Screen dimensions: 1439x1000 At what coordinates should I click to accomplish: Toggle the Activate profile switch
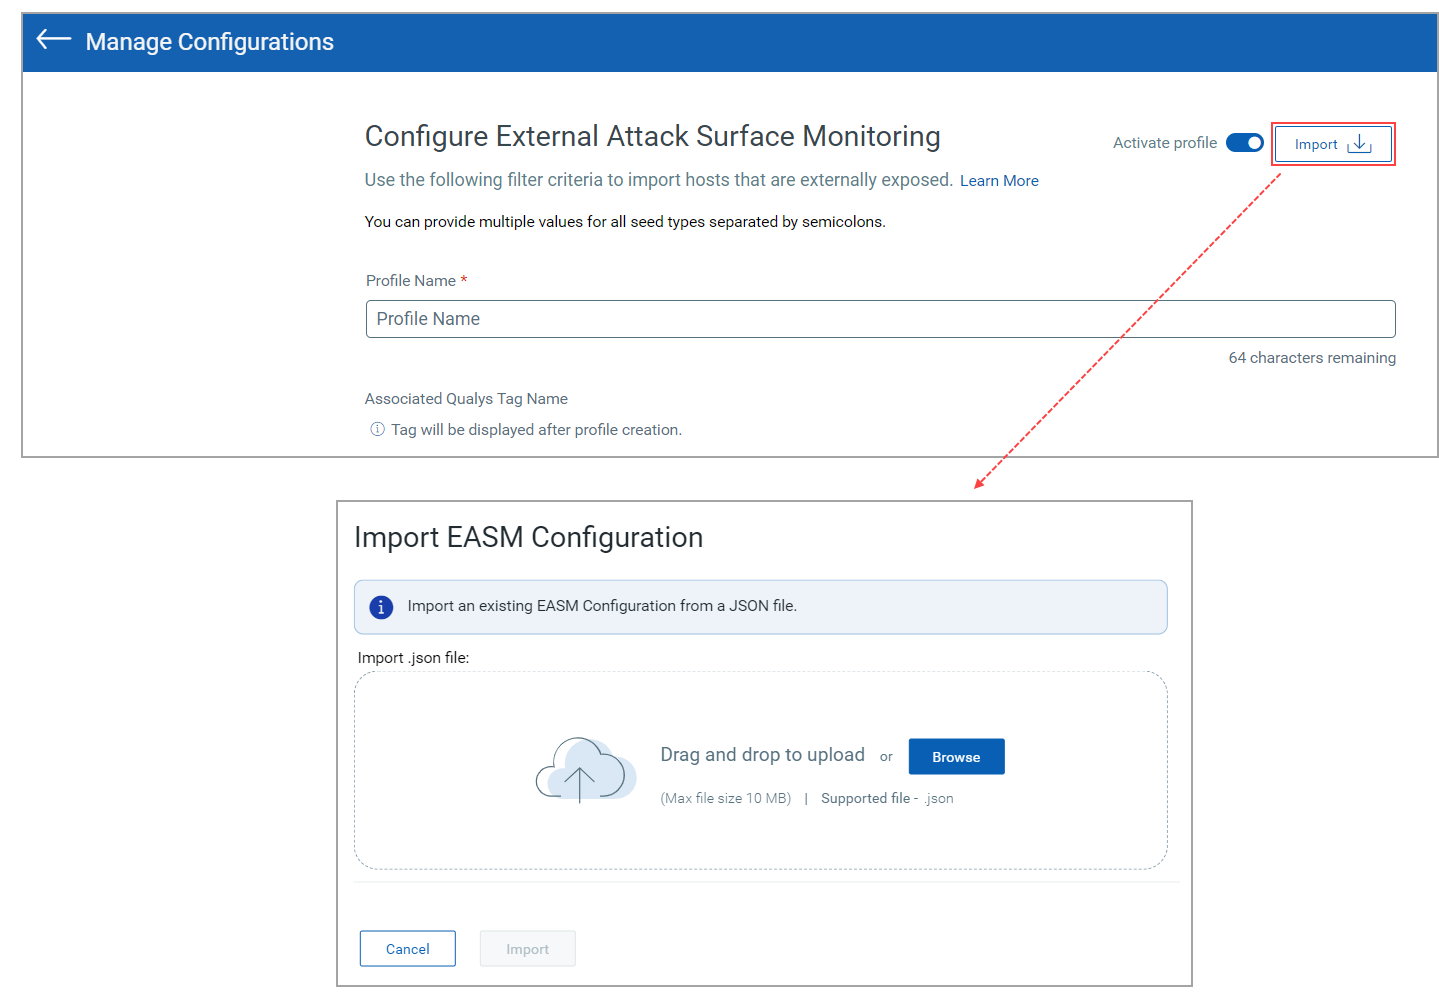(1245, 143)
